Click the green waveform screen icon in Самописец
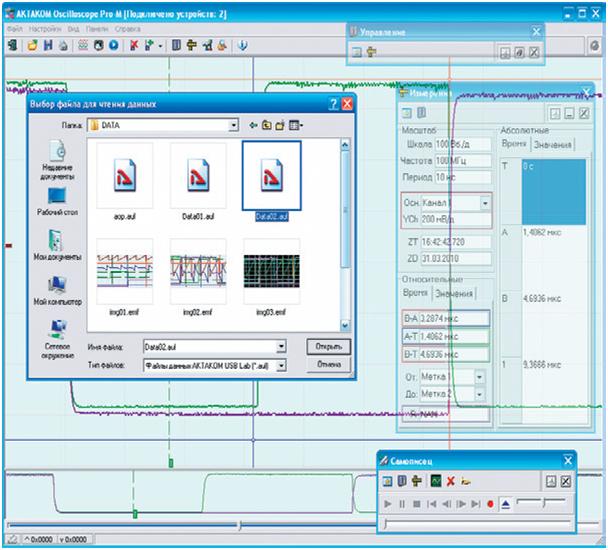This screenshot has height=550, width=608. (436, 481)
